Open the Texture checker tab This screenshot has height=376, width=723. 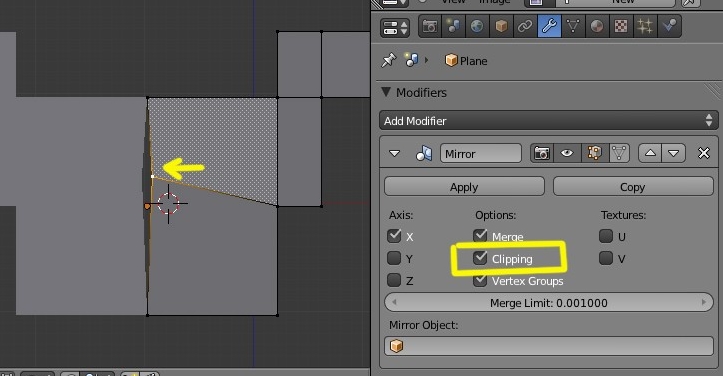click(x=621, y=26)
